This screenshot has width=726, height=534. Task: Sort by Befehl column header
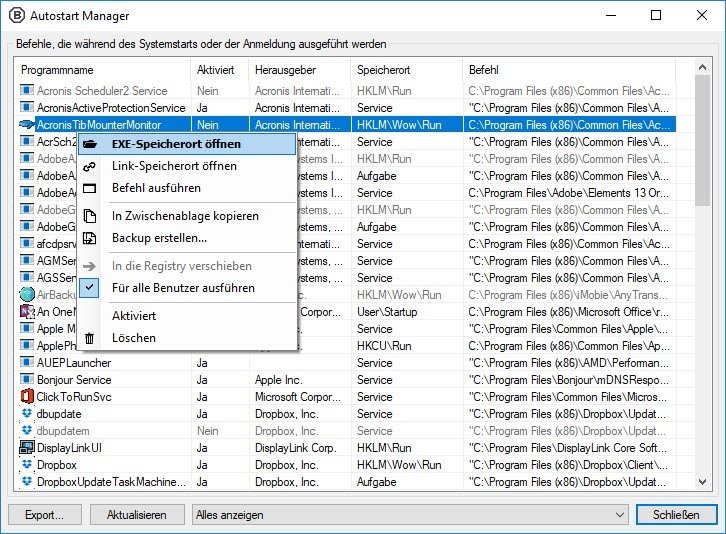pos(569,70)
